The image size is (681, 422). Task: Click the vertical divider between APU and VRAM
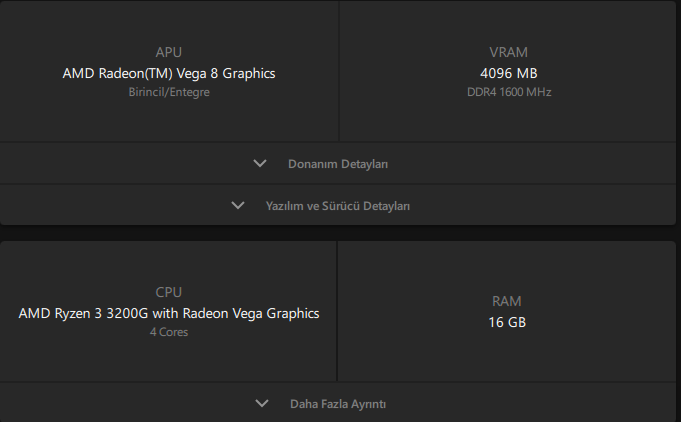tap(339, 70)
